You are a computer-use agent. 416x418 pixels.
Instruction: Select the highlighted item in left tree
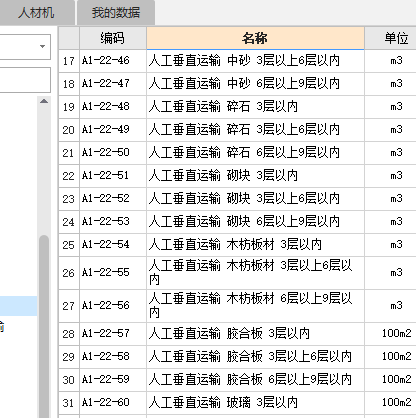click(18, 306)
